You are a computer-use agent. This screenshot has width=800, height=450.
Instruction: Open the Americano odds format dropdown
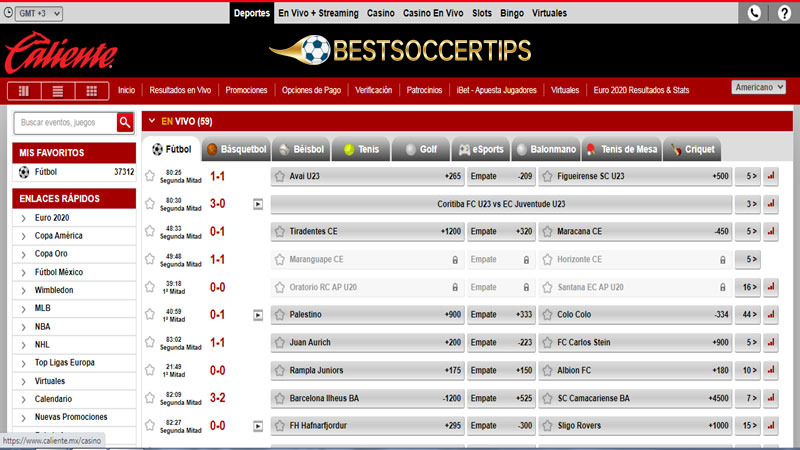(x=759, y=87)
